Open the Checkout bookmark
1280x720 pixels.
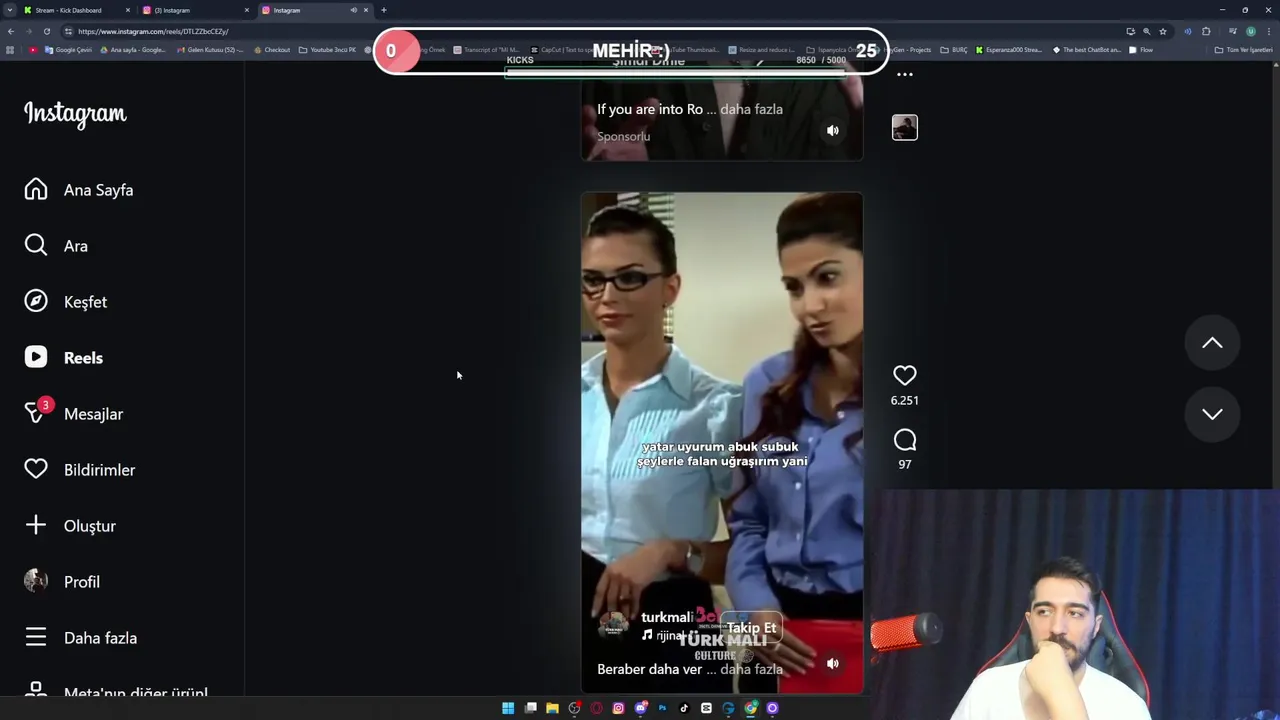pos(271,50)
